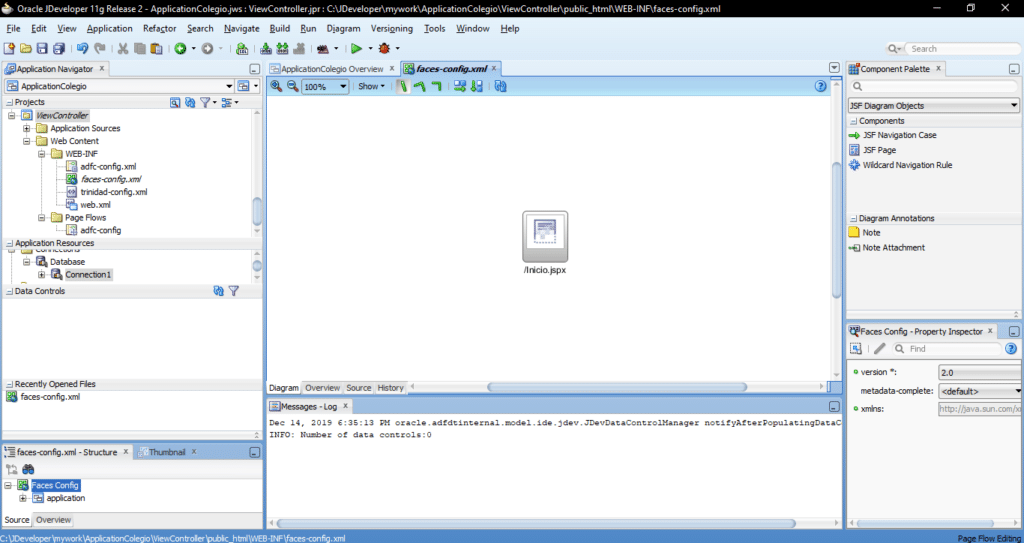Switch to the Overview tab in Structure panel
Viewport: 1024px width, 543px height.
pos(54,520)
